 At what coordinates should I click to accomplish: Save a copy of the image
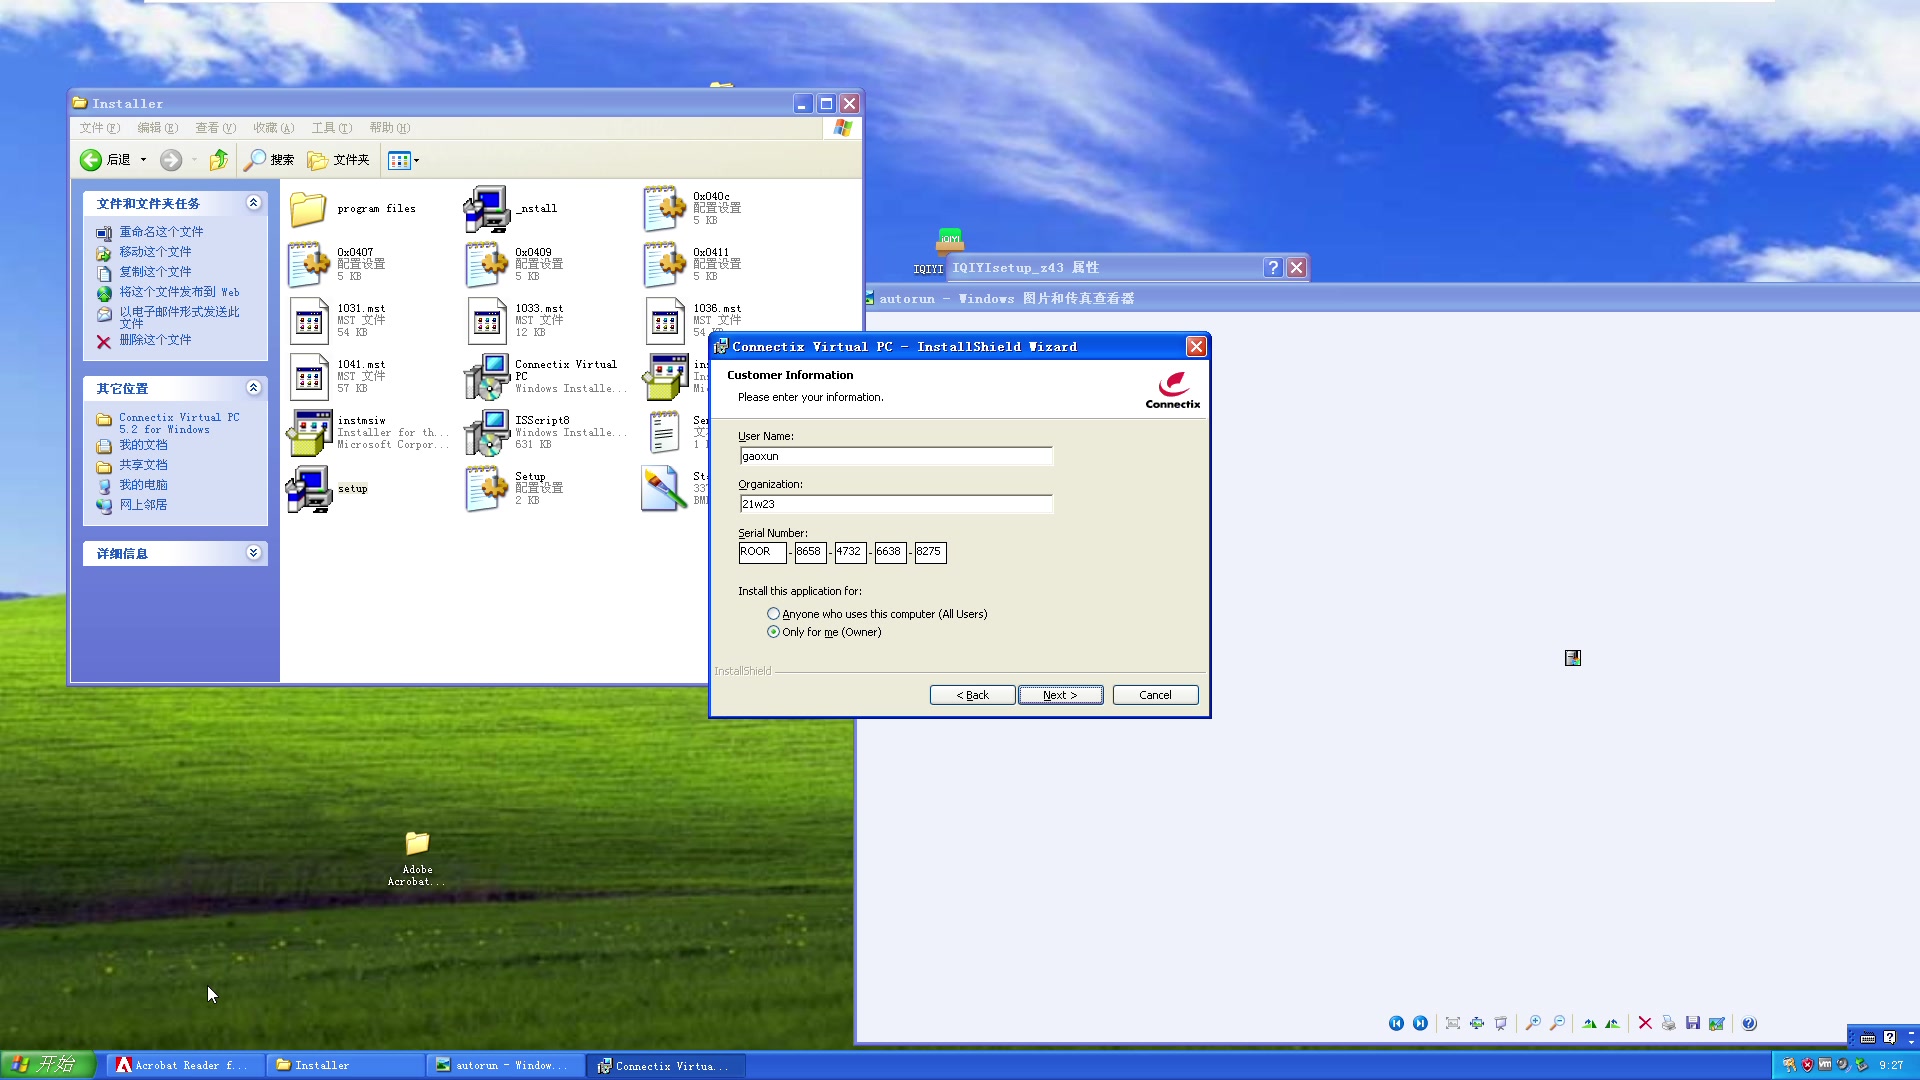coord(1693,1023)
